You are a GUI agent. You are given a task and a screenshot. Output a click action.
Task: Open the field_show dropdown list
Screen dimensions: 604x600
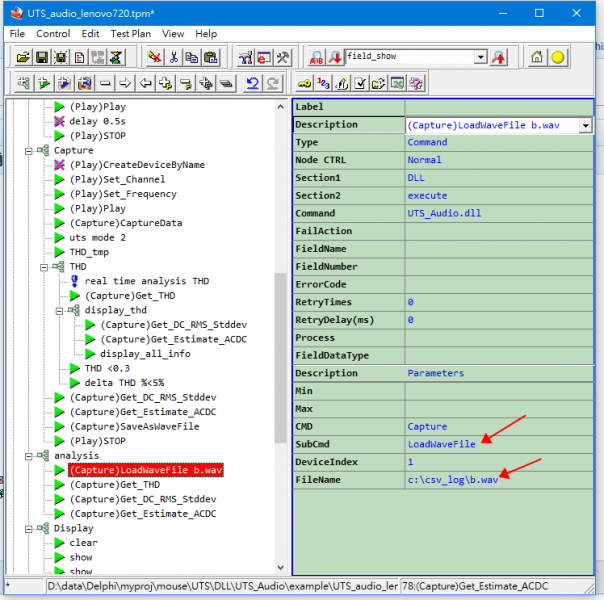click(x=481, y=57)
